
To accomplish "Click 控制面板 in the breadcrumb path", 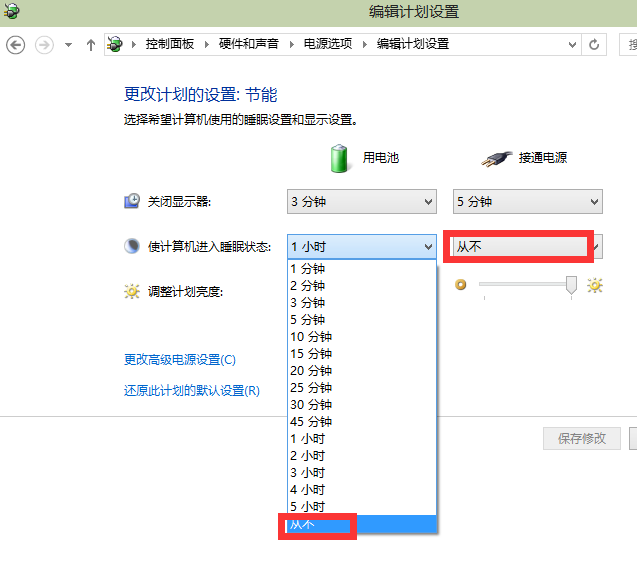I will tap(170, 45).
